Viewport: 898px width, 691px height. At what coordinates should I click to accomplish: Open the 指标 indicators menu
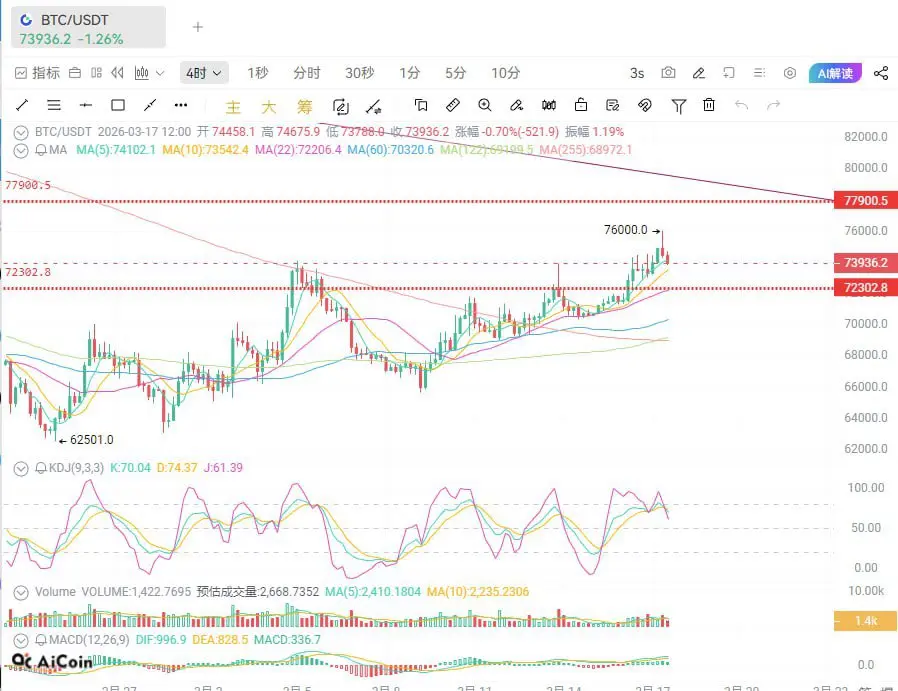click(37, 73)
